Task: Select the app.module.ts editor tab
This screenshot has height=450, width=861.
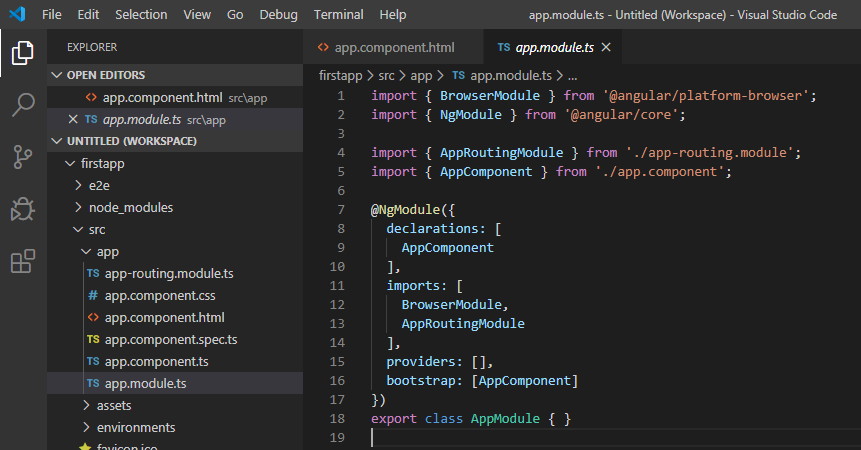Action: tap(553, 47)
